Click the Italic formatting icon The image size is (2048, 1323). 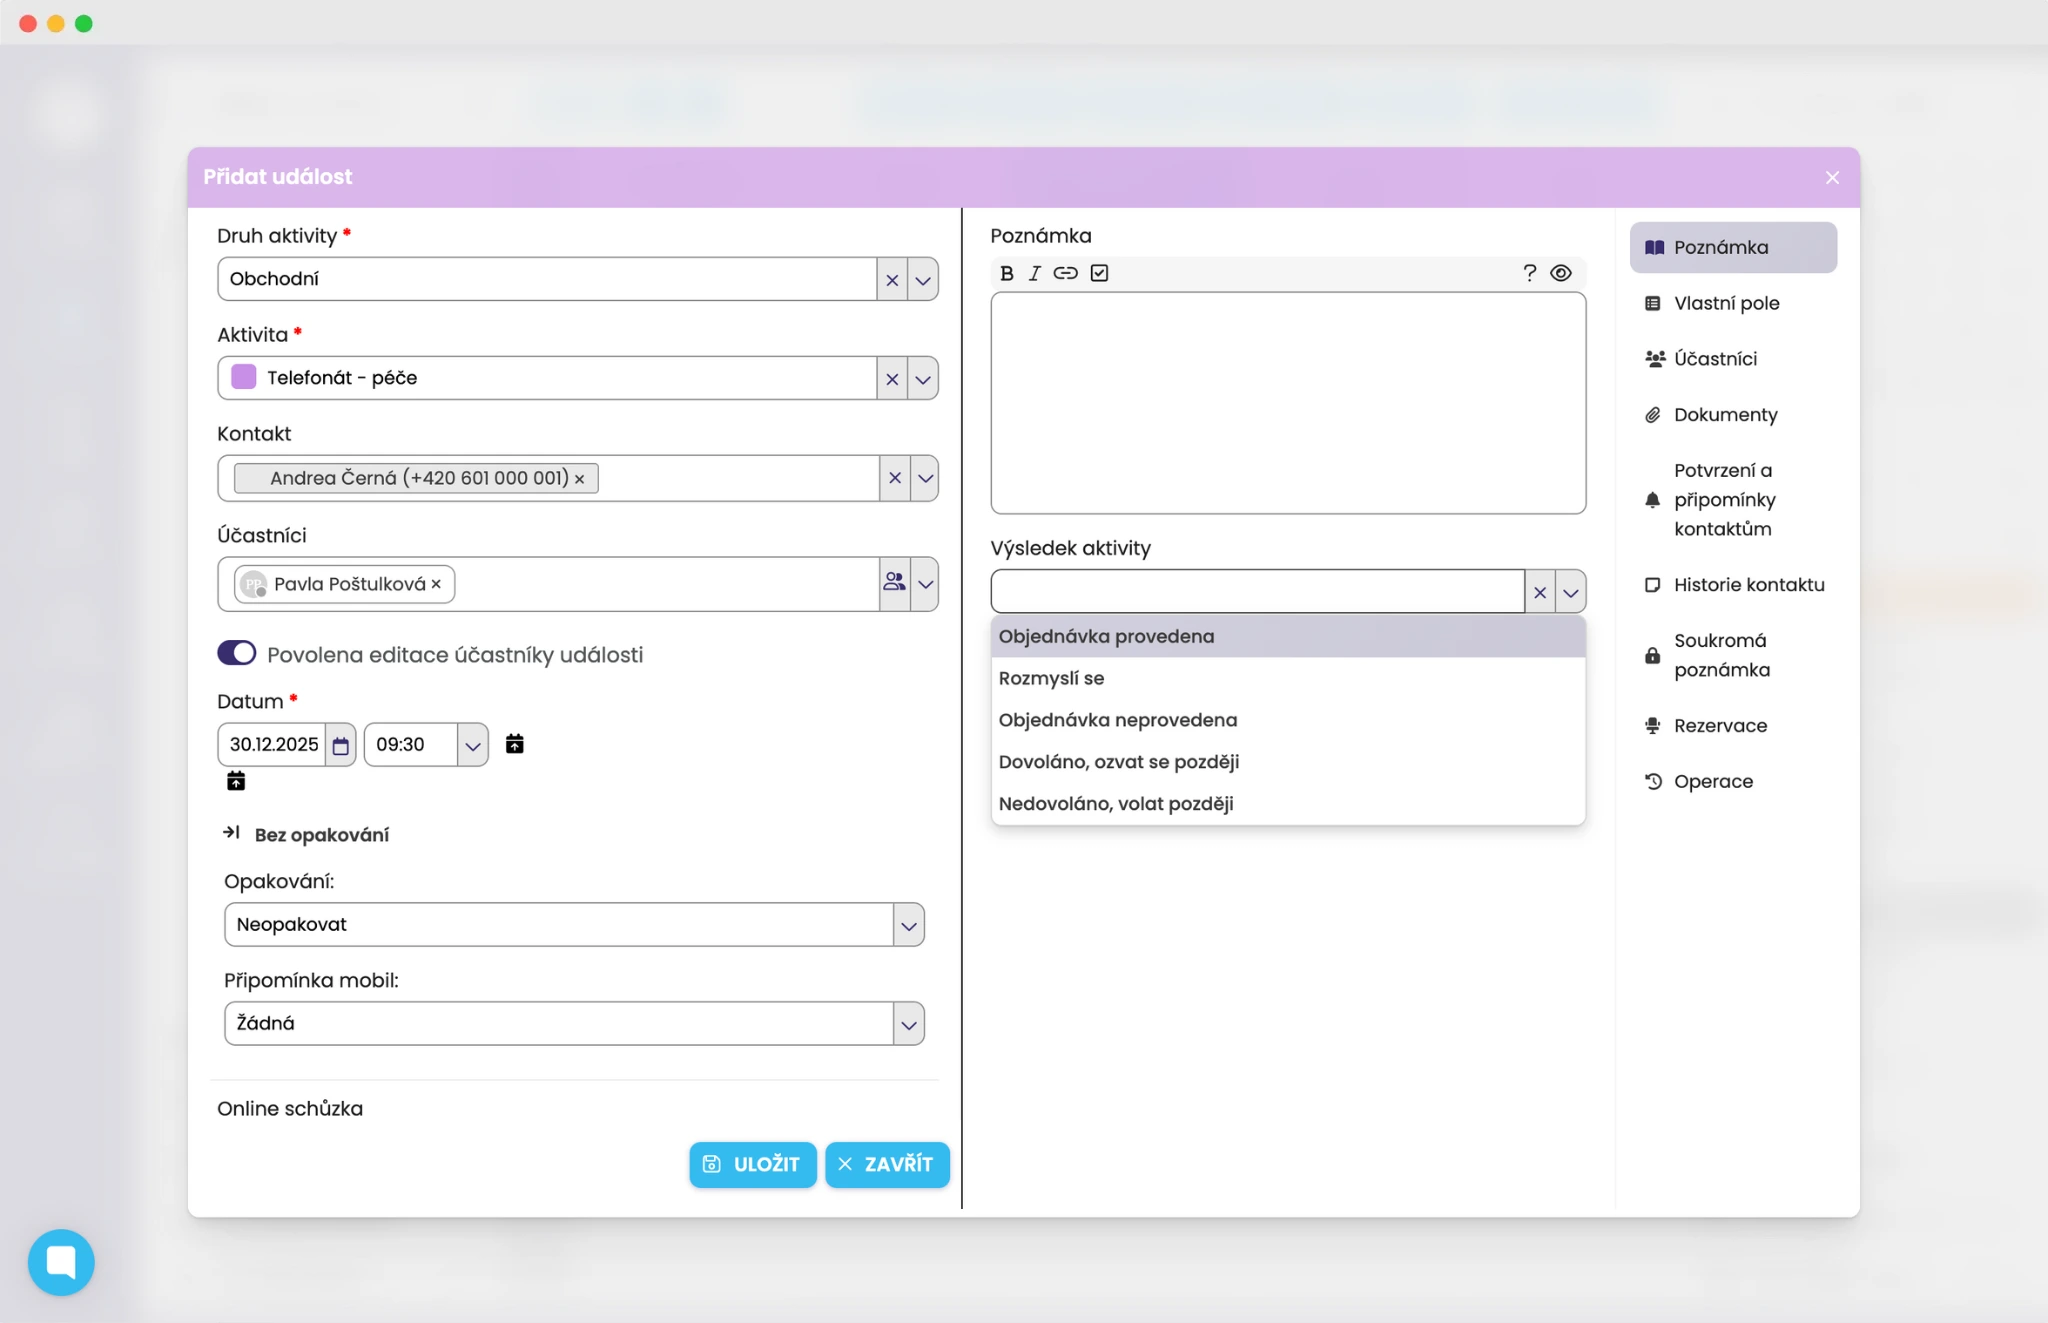1035,273
